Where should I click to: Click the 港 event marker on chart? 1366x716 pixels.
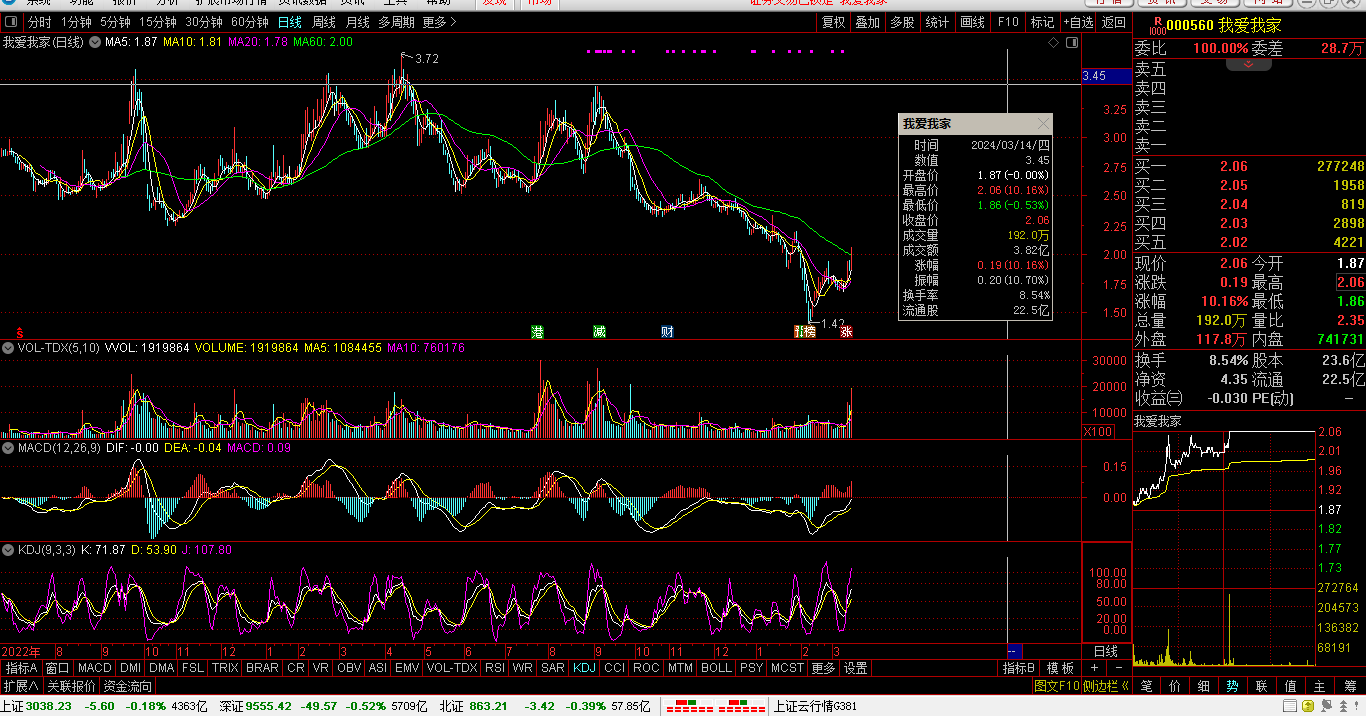coord(538,331)
